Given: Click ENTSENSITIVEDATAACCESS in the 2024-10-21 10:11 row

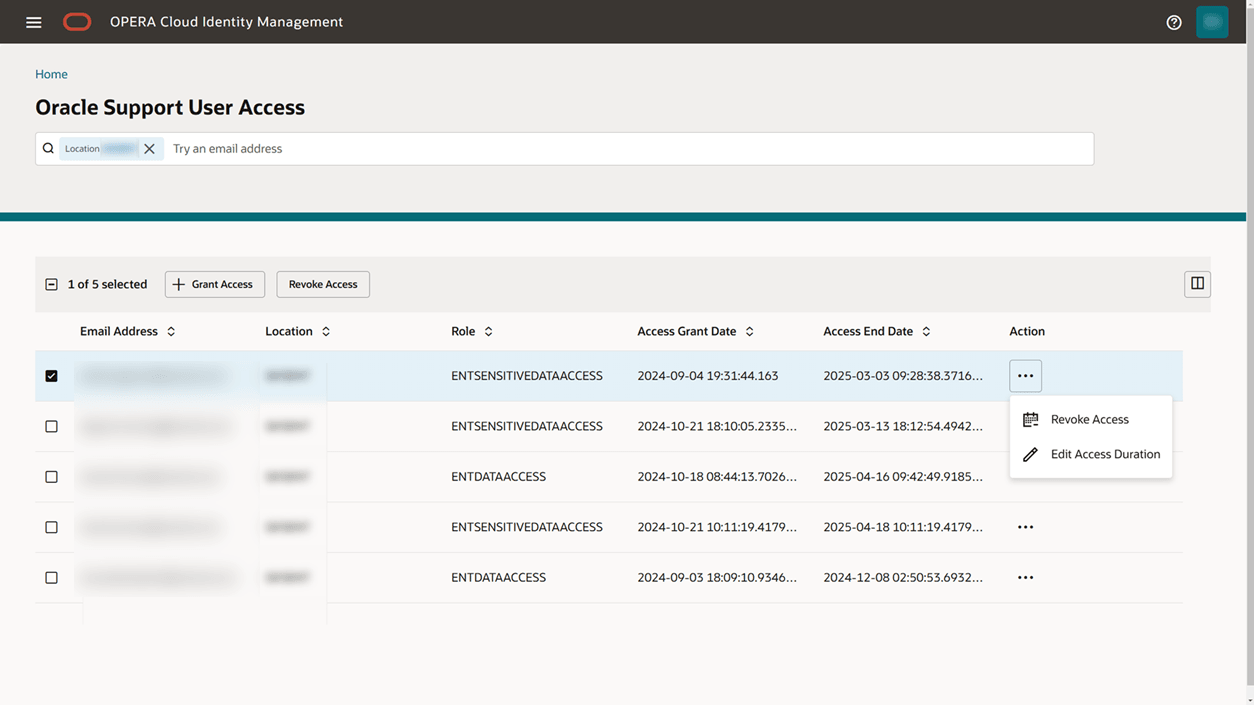Looking at the screenshot, I should (527, 527).
